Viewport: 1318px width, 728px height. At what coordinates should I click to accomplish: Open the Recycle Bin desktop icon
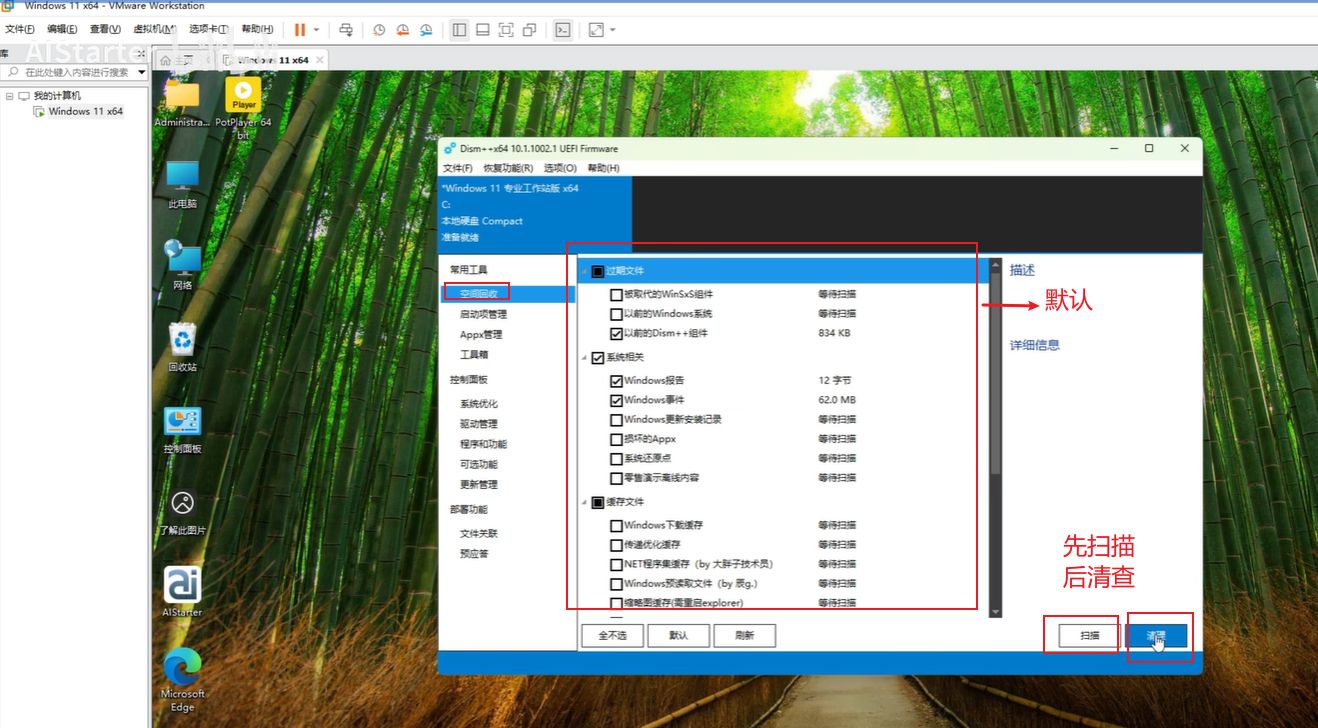tap(182, 341)
